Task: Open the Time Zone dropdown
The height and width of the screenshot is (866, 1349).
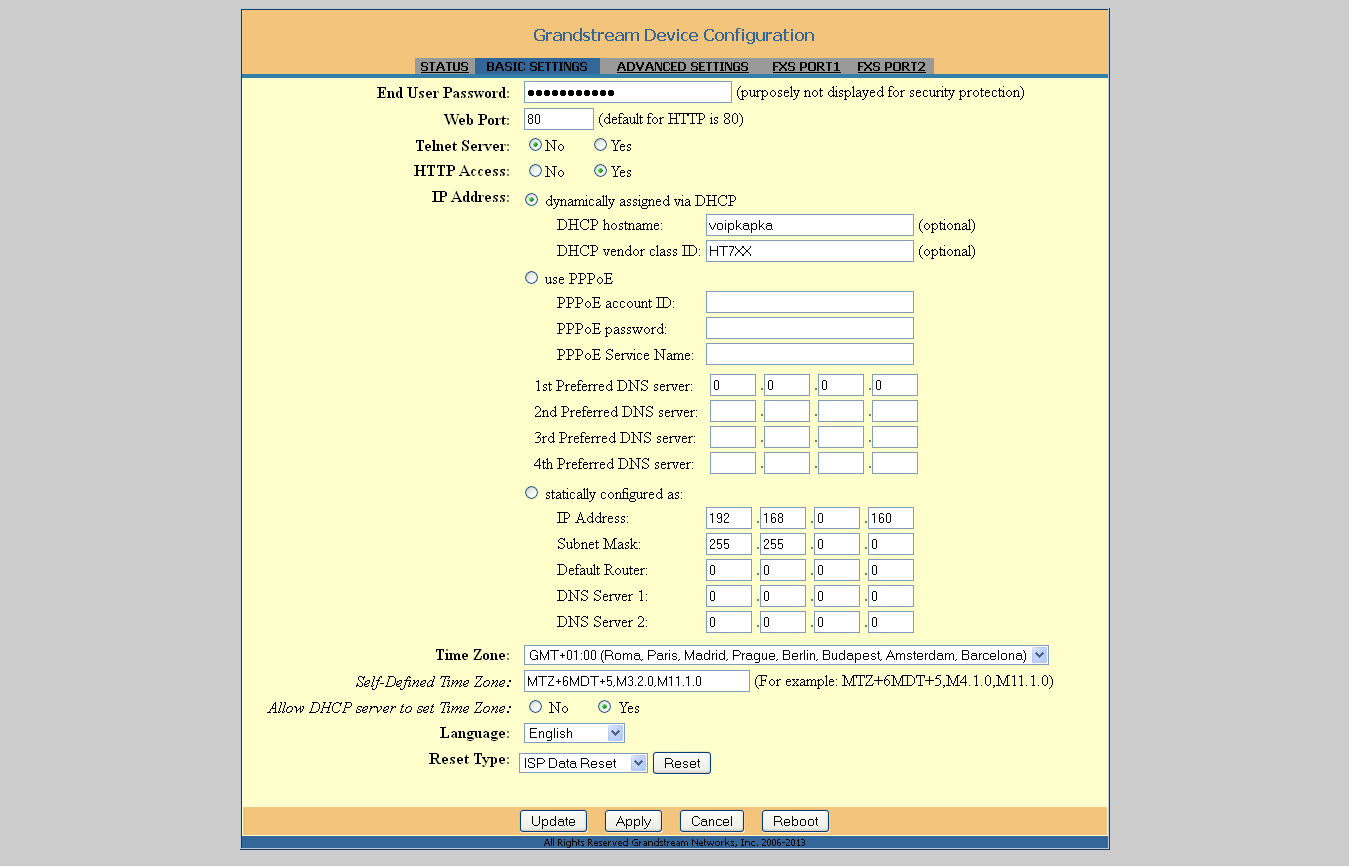Action: 786,655
